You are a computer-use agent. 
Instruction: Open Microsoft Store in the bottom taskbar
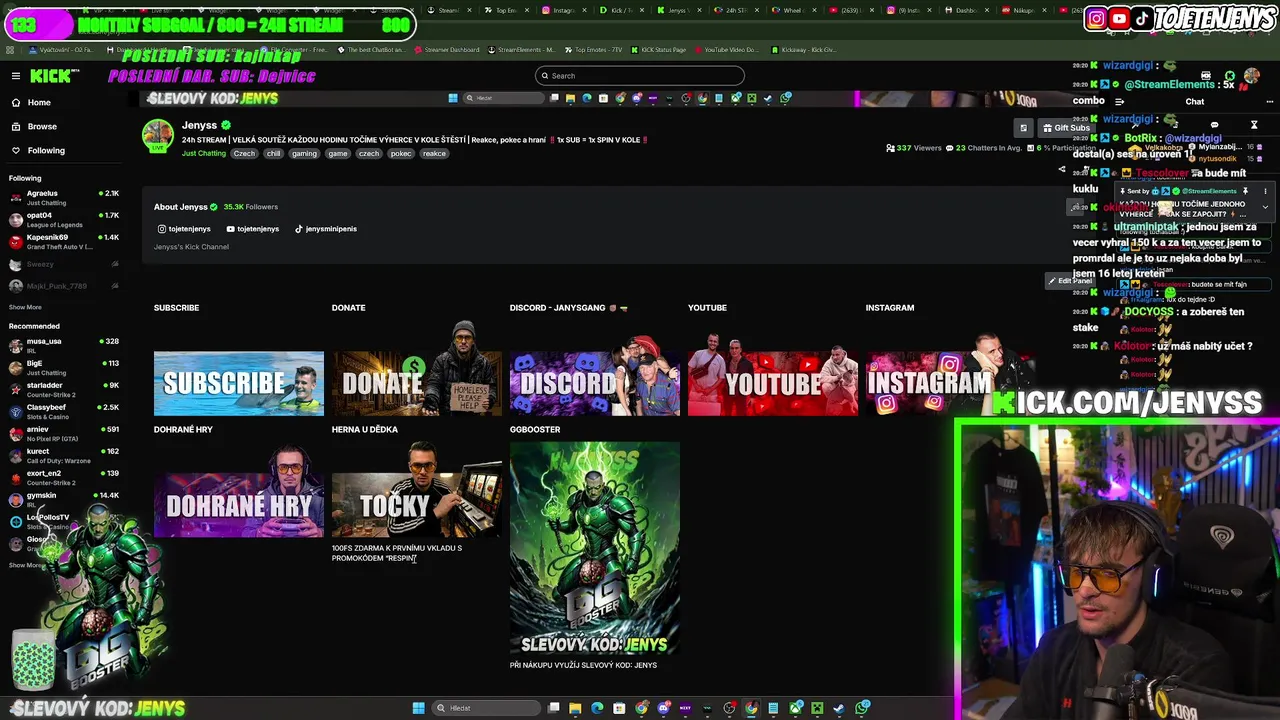619,708
